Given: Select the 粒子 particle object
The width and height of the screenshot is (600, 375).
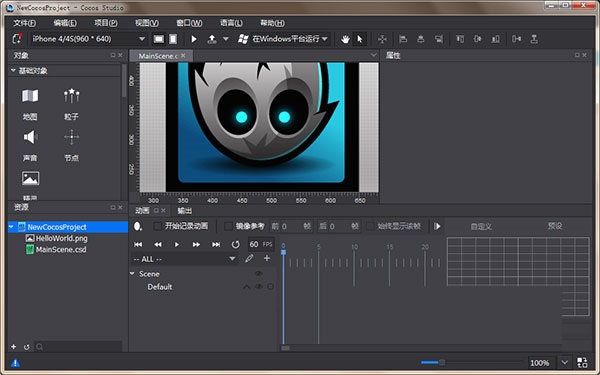Looking at the screenshot, I should (72, 103).
